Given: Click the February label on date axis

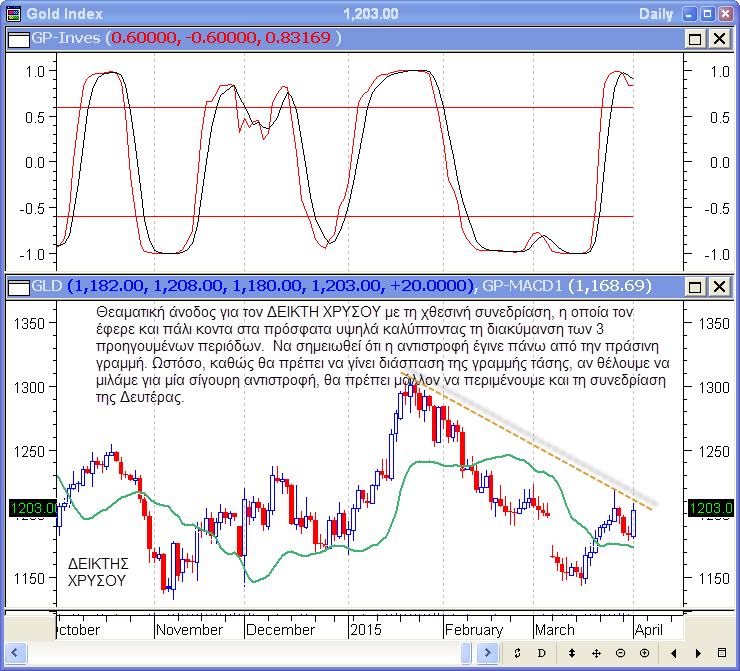Looking at the screenshot, I should pyautogui.click(x=474, y=630).
